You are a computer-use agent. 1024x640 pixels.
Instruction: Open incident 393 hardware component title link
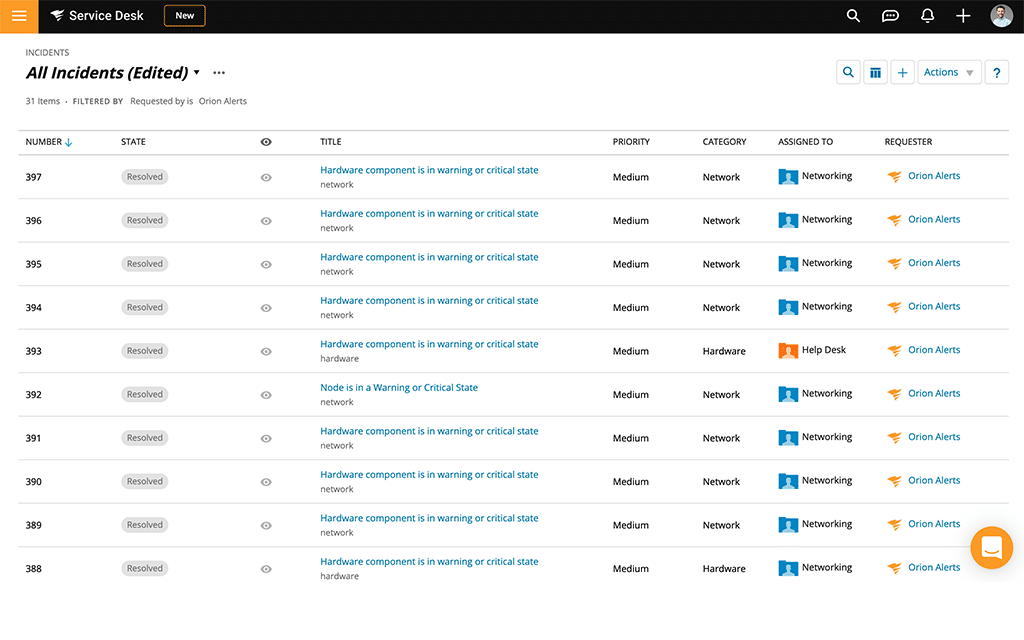[x=429, y=344]
